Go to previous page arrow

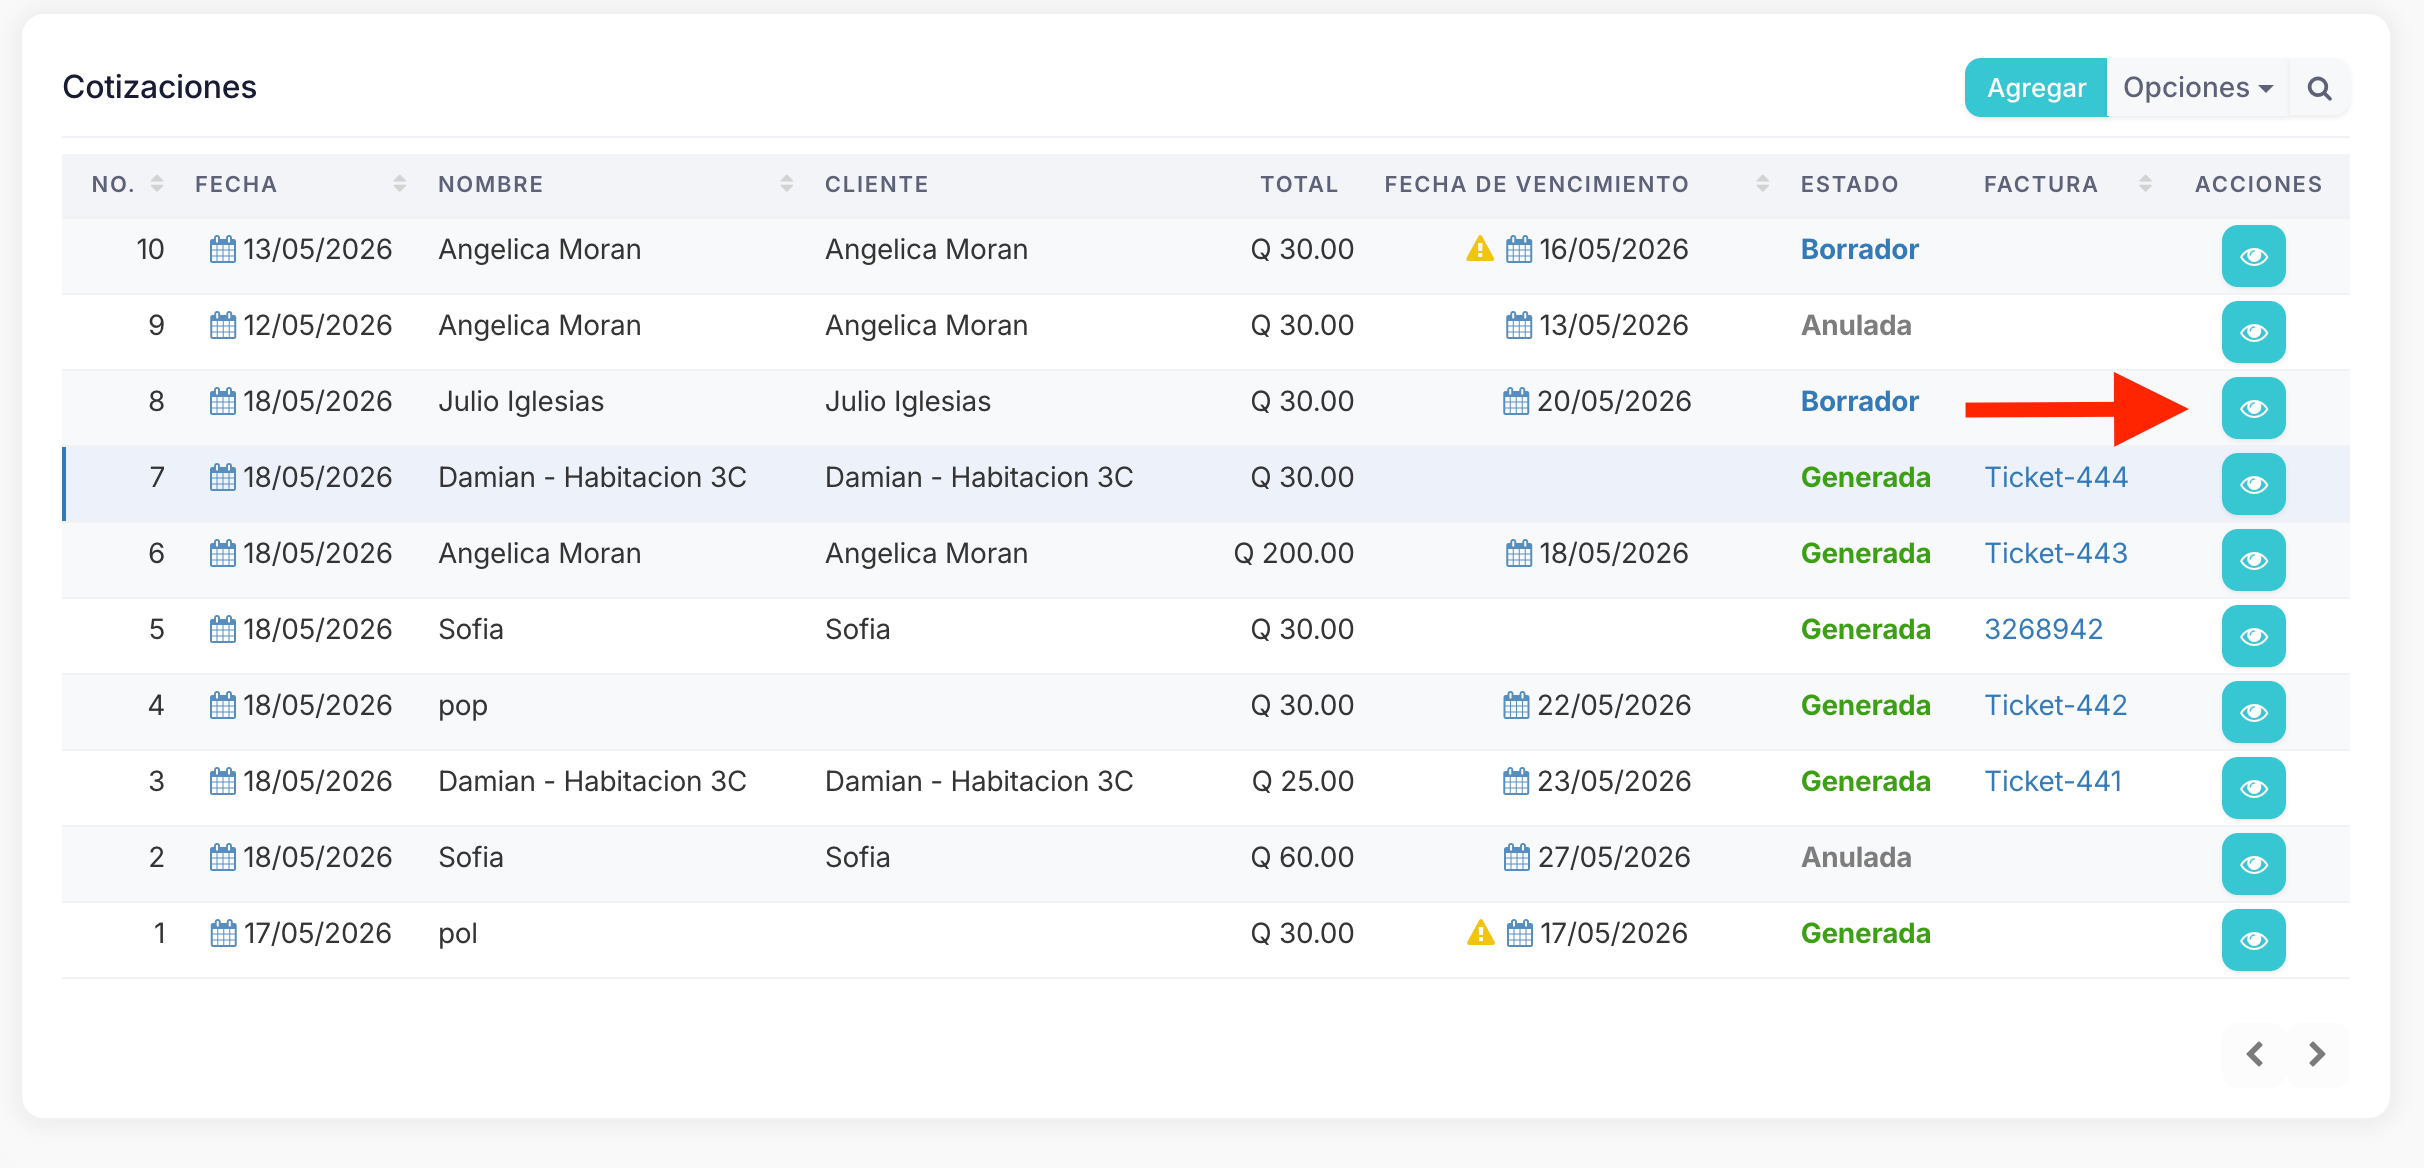(x=2255, y=1054)
